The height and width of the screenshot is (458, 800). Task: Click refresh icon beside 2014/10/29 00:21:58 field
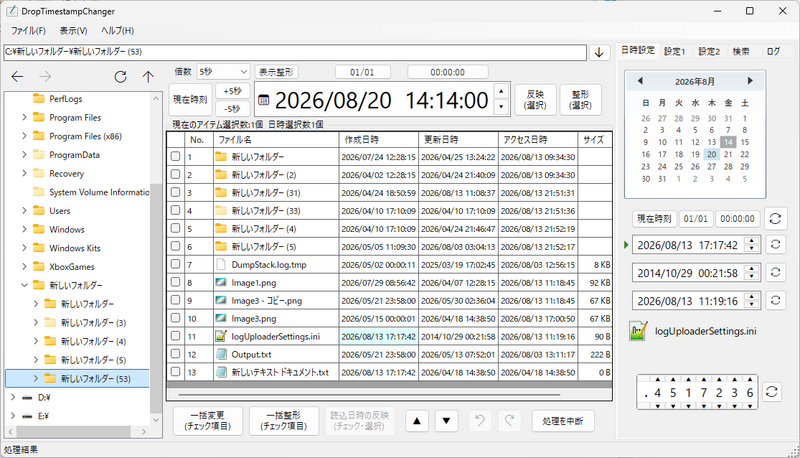point(776,272)
